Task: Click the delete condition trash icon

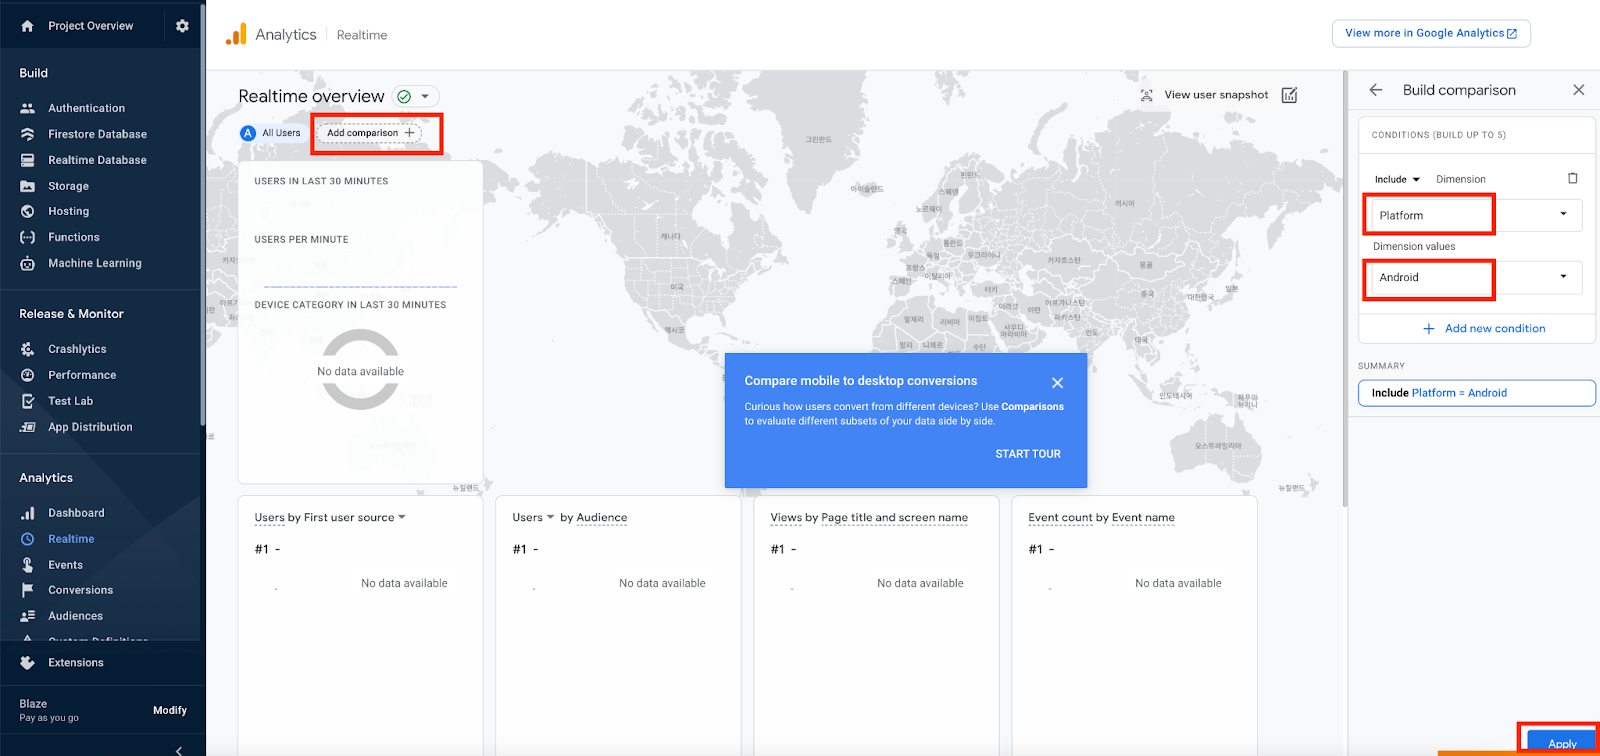Action: click(1572, 179)
